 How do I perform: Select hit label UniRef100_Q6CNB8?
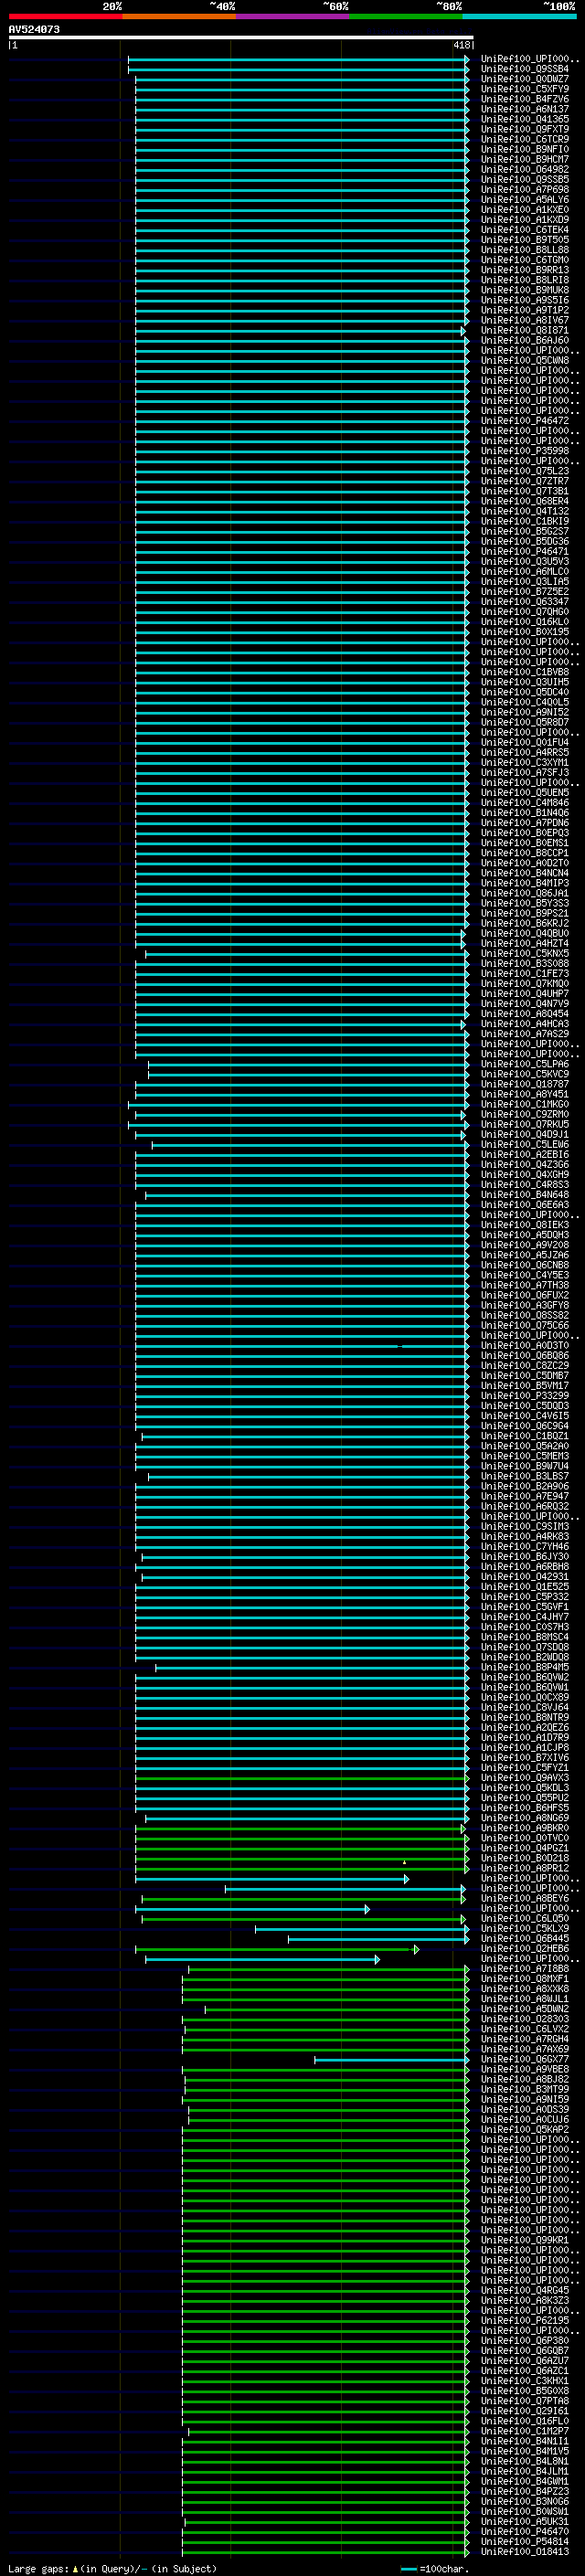tap(525, 1265)
